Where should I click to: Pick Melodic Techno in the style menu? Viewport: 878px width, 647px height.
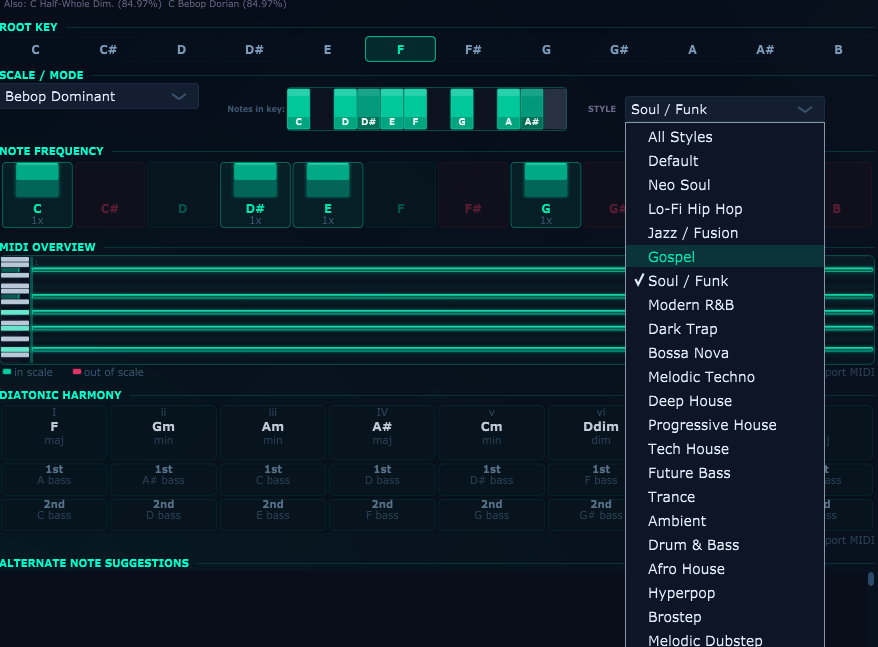(703, 377)
